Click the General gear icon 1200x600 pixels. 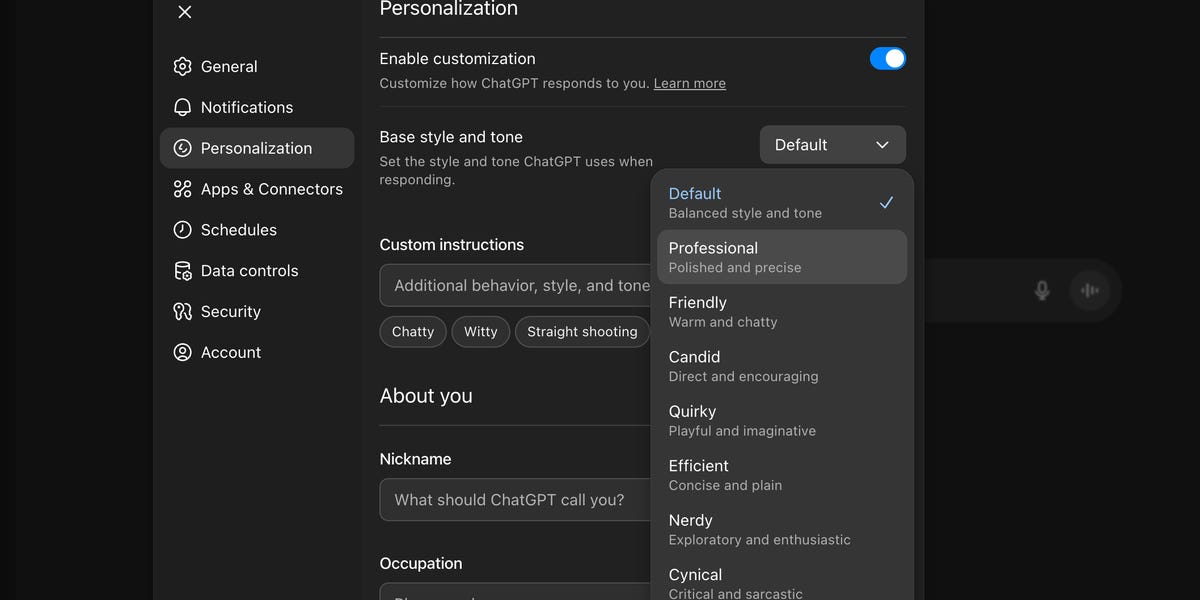(182, 67)
